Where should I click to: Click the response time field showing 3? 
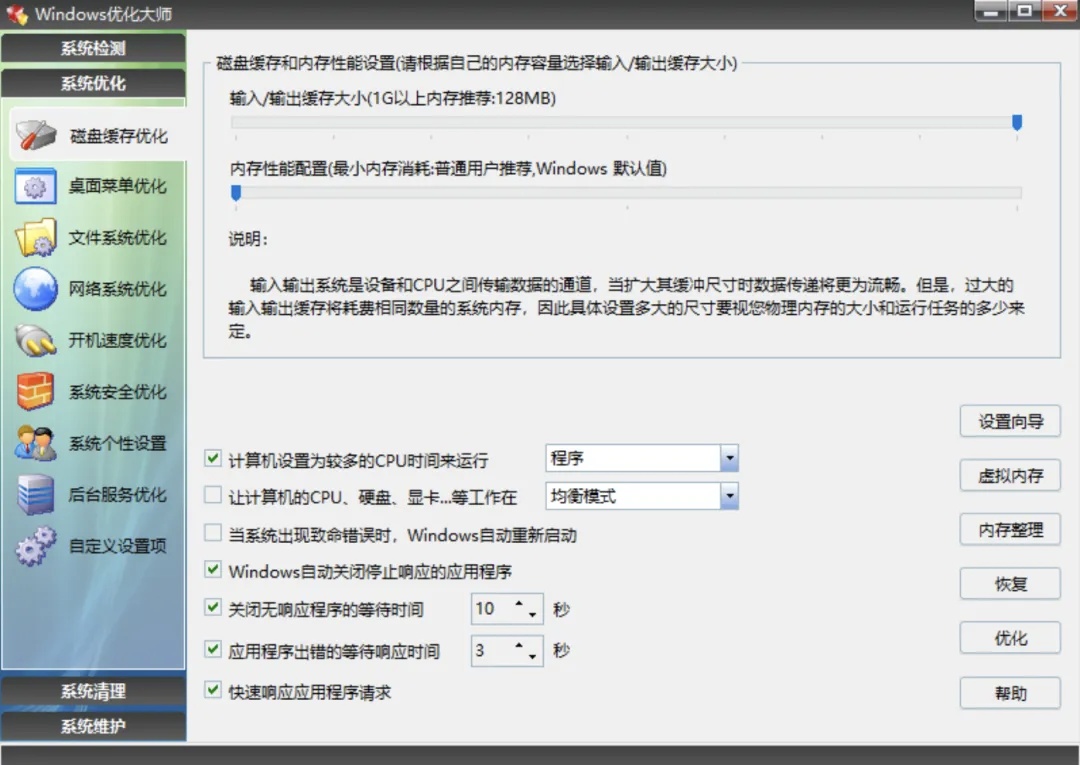point(507,650)
